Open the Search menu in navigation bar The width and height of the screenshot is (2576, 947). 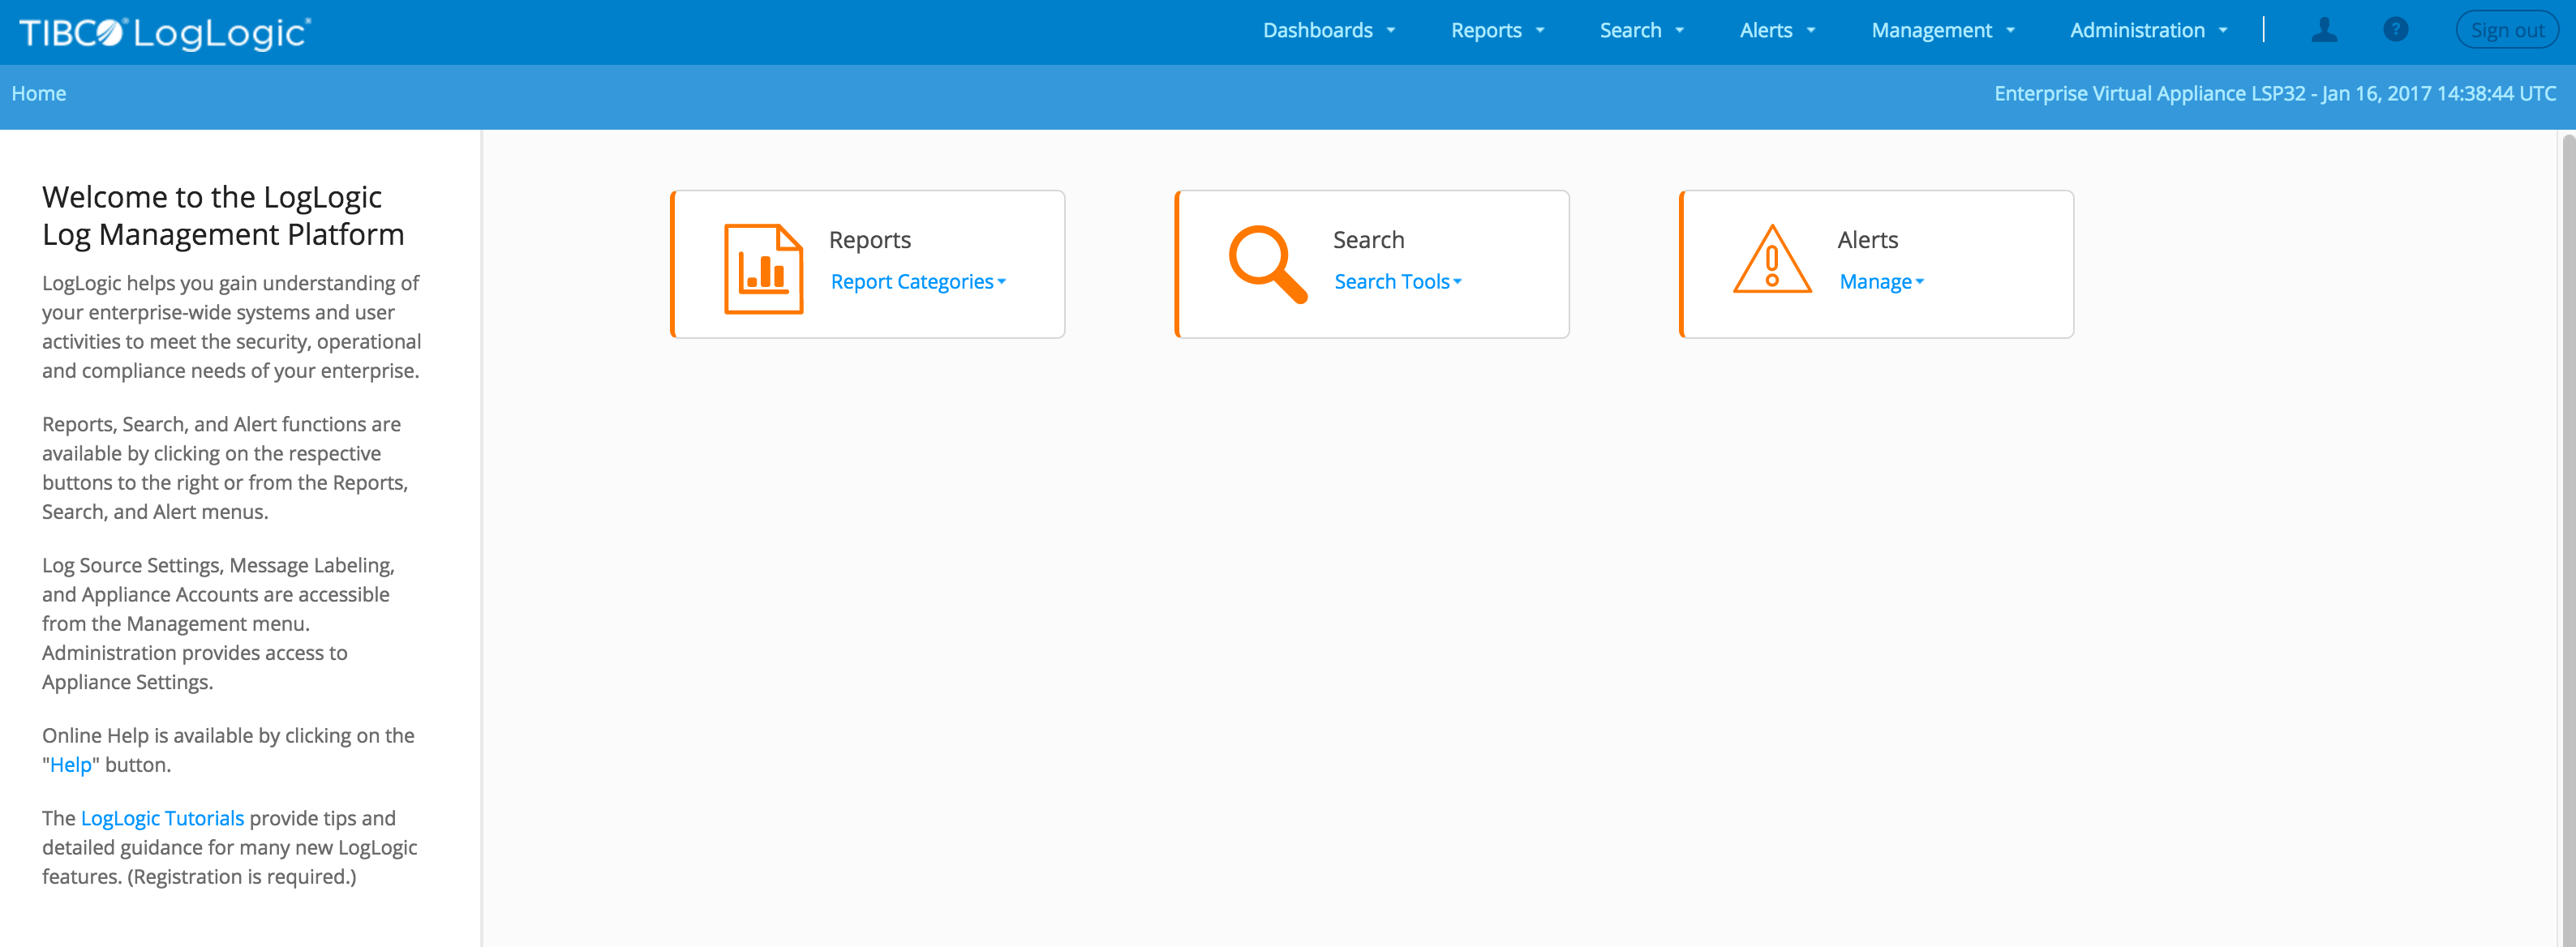click(x=1641, y=31)
